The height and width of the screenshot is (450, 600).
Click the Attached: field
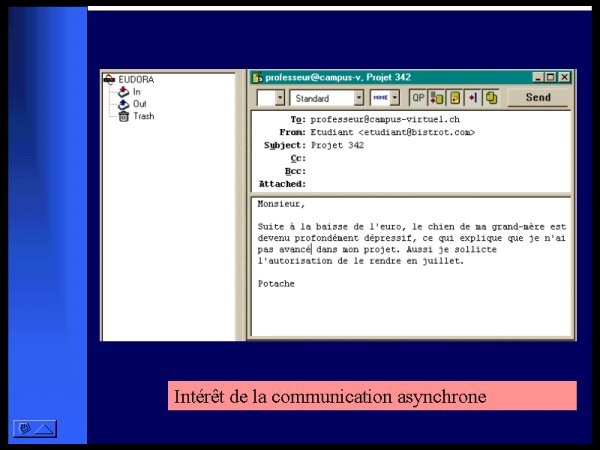pyautogui.click(x=439, y=184)
